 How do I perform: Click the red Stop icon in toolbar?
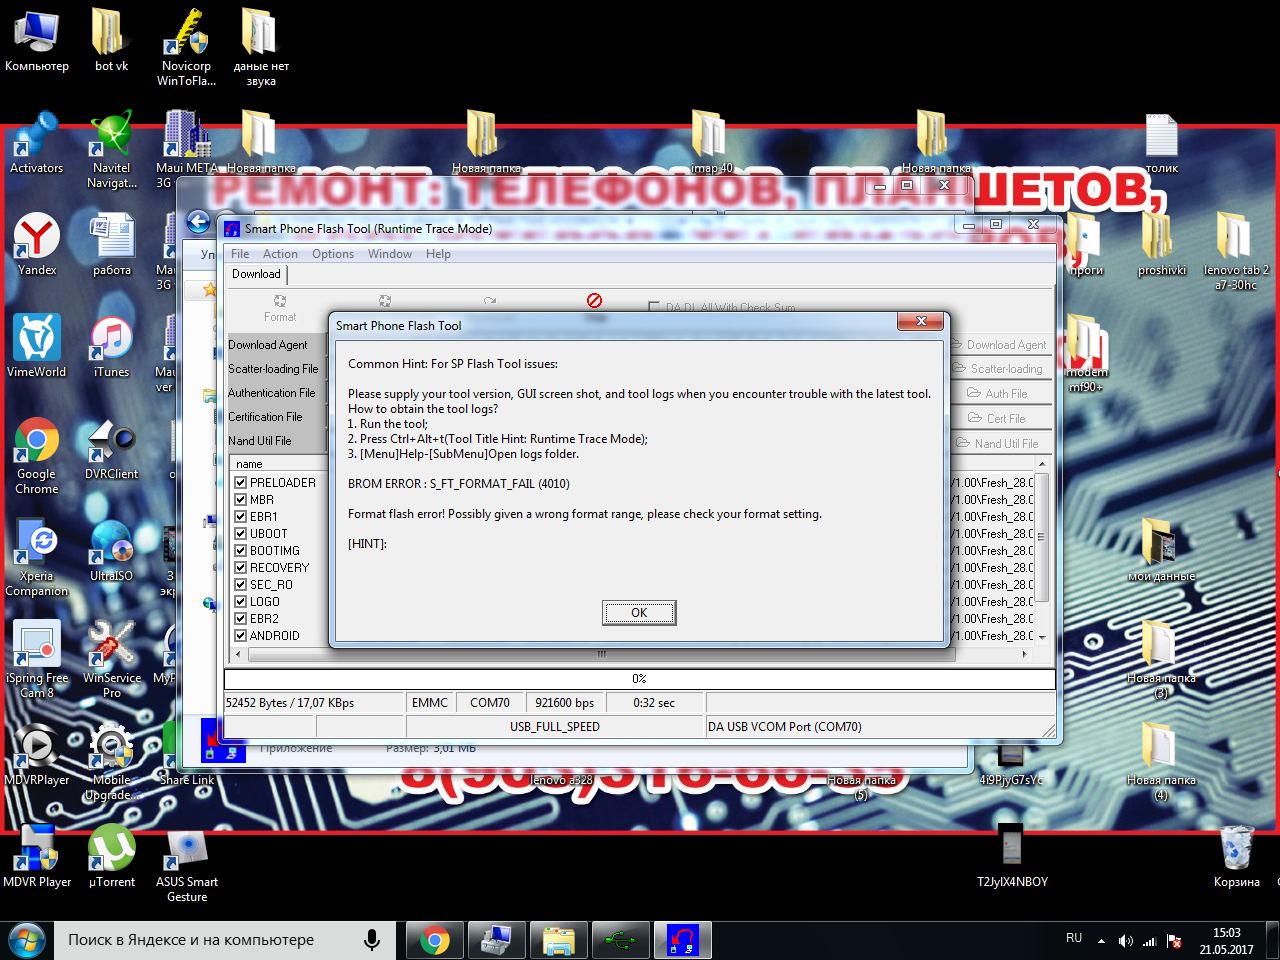click(x=594, y=301)
